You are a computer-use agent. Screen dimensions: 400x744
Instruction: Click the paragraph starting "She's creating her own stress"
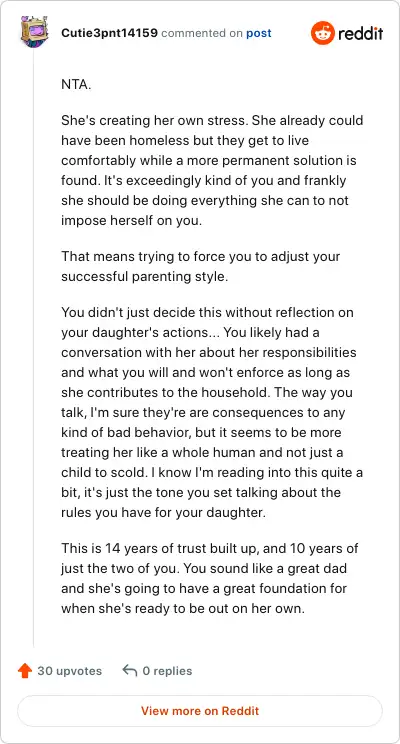point(212,170)
